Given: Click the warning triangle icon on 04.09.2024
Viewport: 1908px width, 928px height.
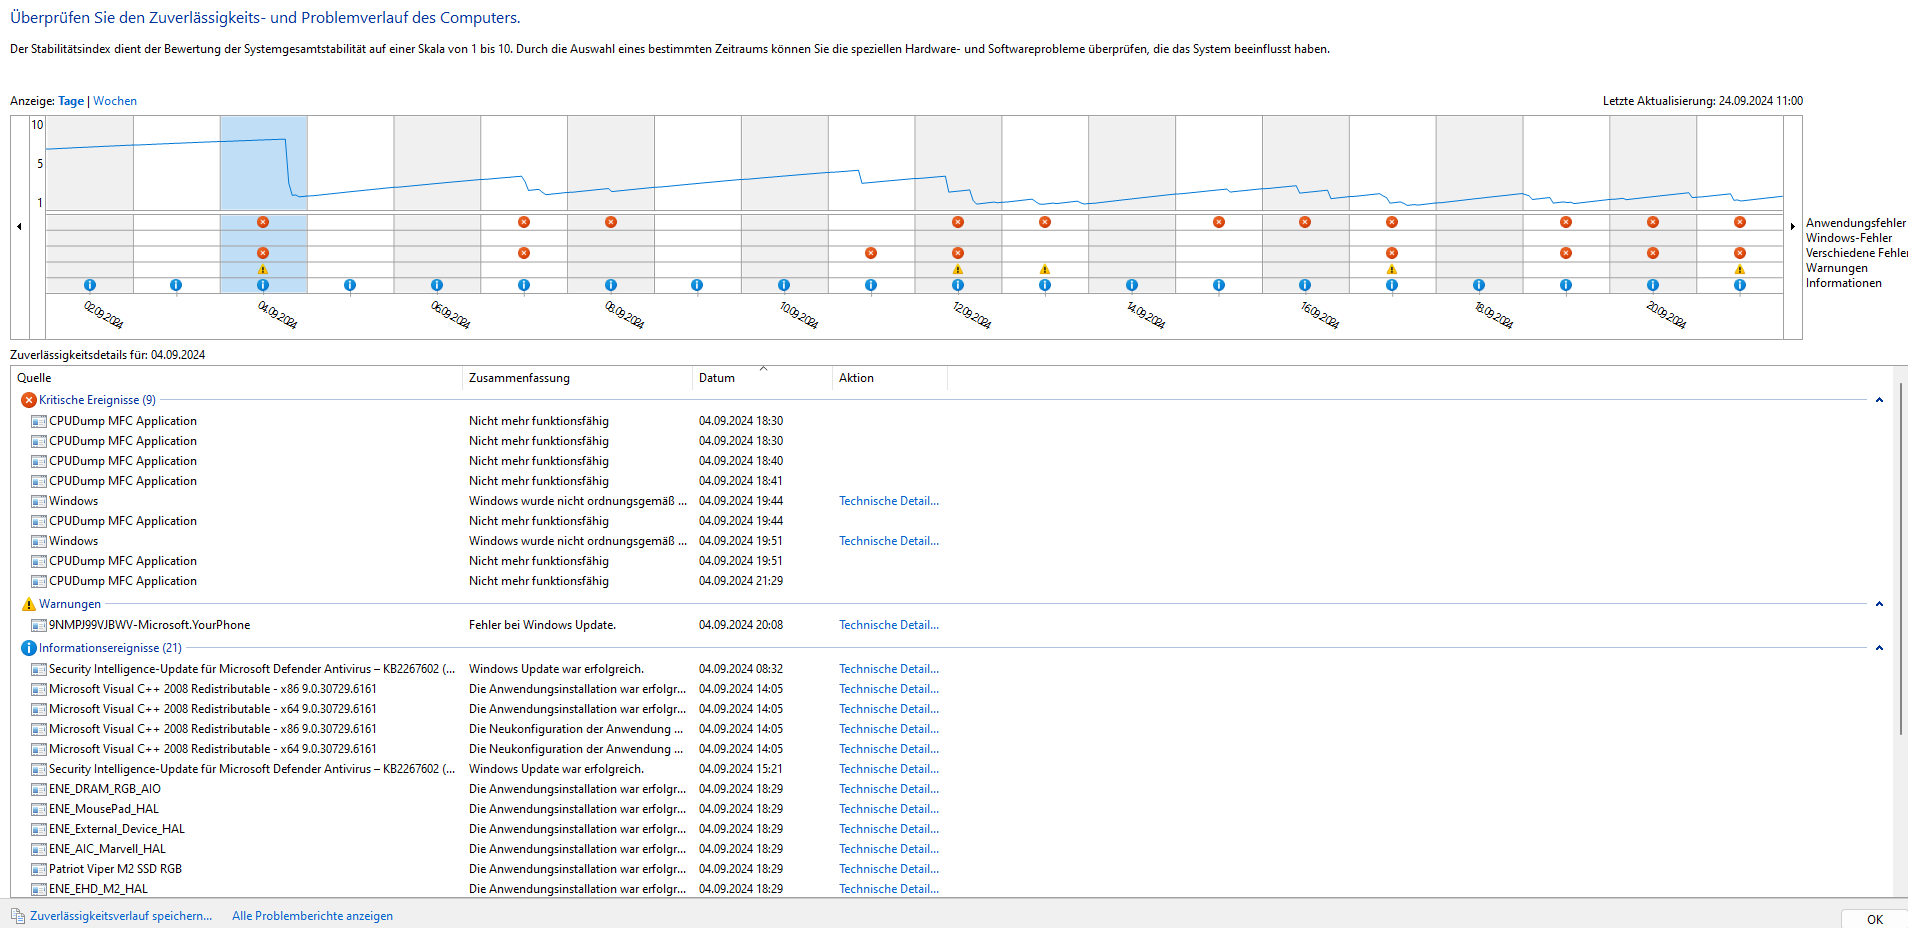Looking at the screenshot, I should pyautogui.click(x=263, y=269).
